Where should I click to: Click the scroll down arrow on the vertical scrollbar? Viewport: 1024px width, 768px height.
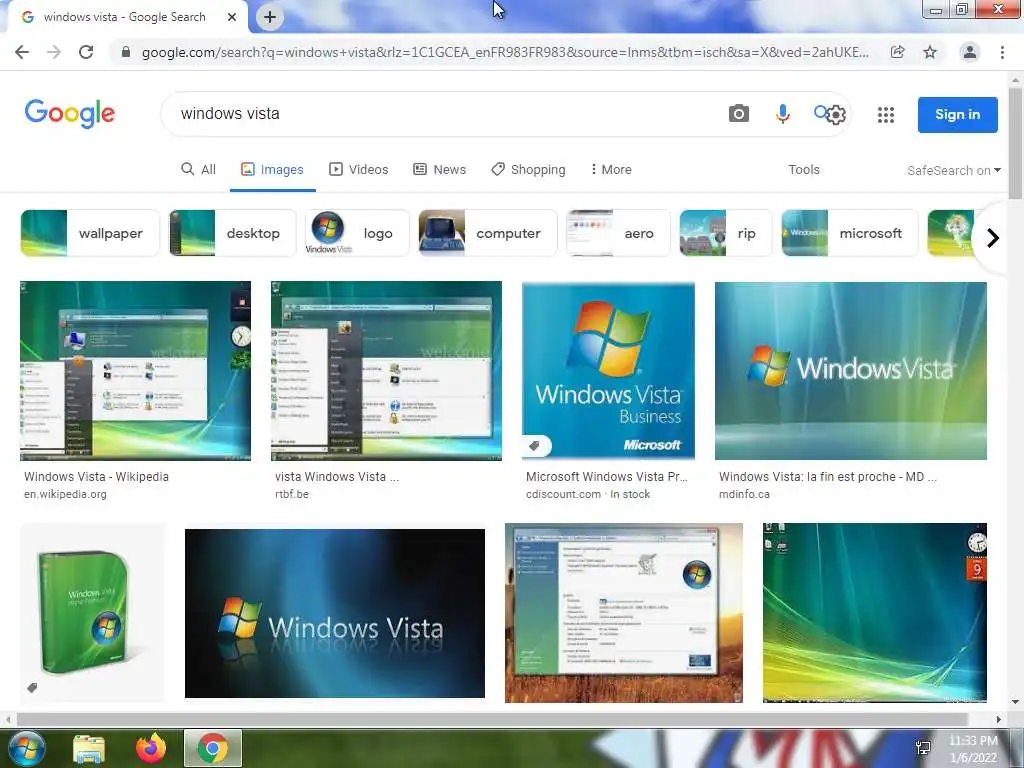coord(1016,702)
